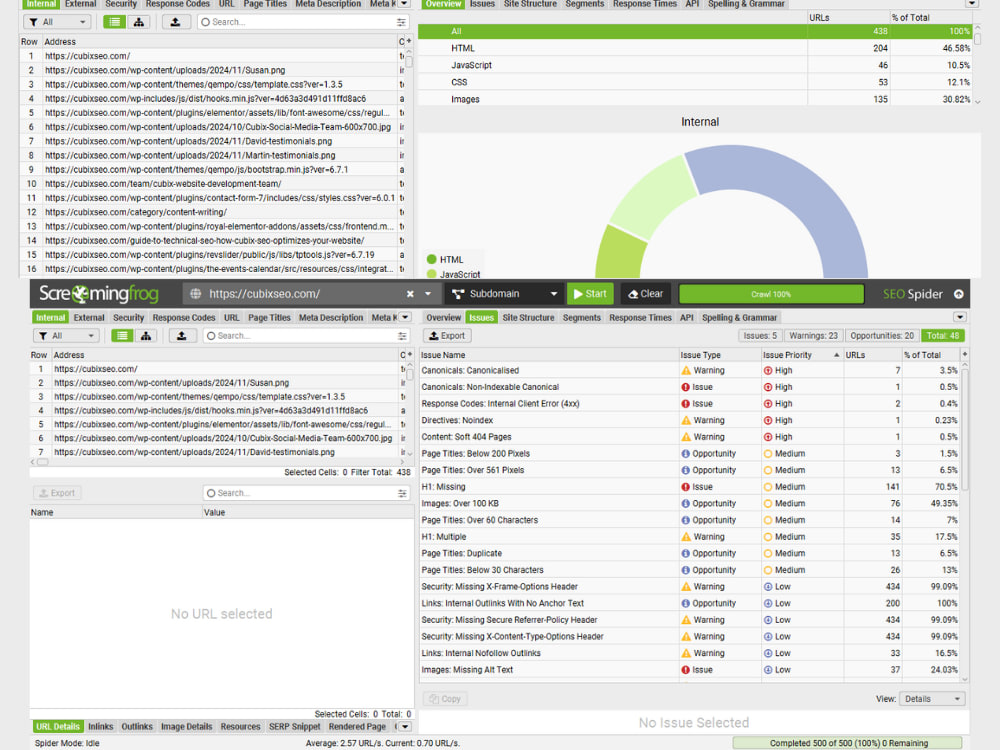The height and width of the screenshot is (750, 1000).
Task: Click the export upload icon in lower window's Internal toolbar
Action: 182,335
